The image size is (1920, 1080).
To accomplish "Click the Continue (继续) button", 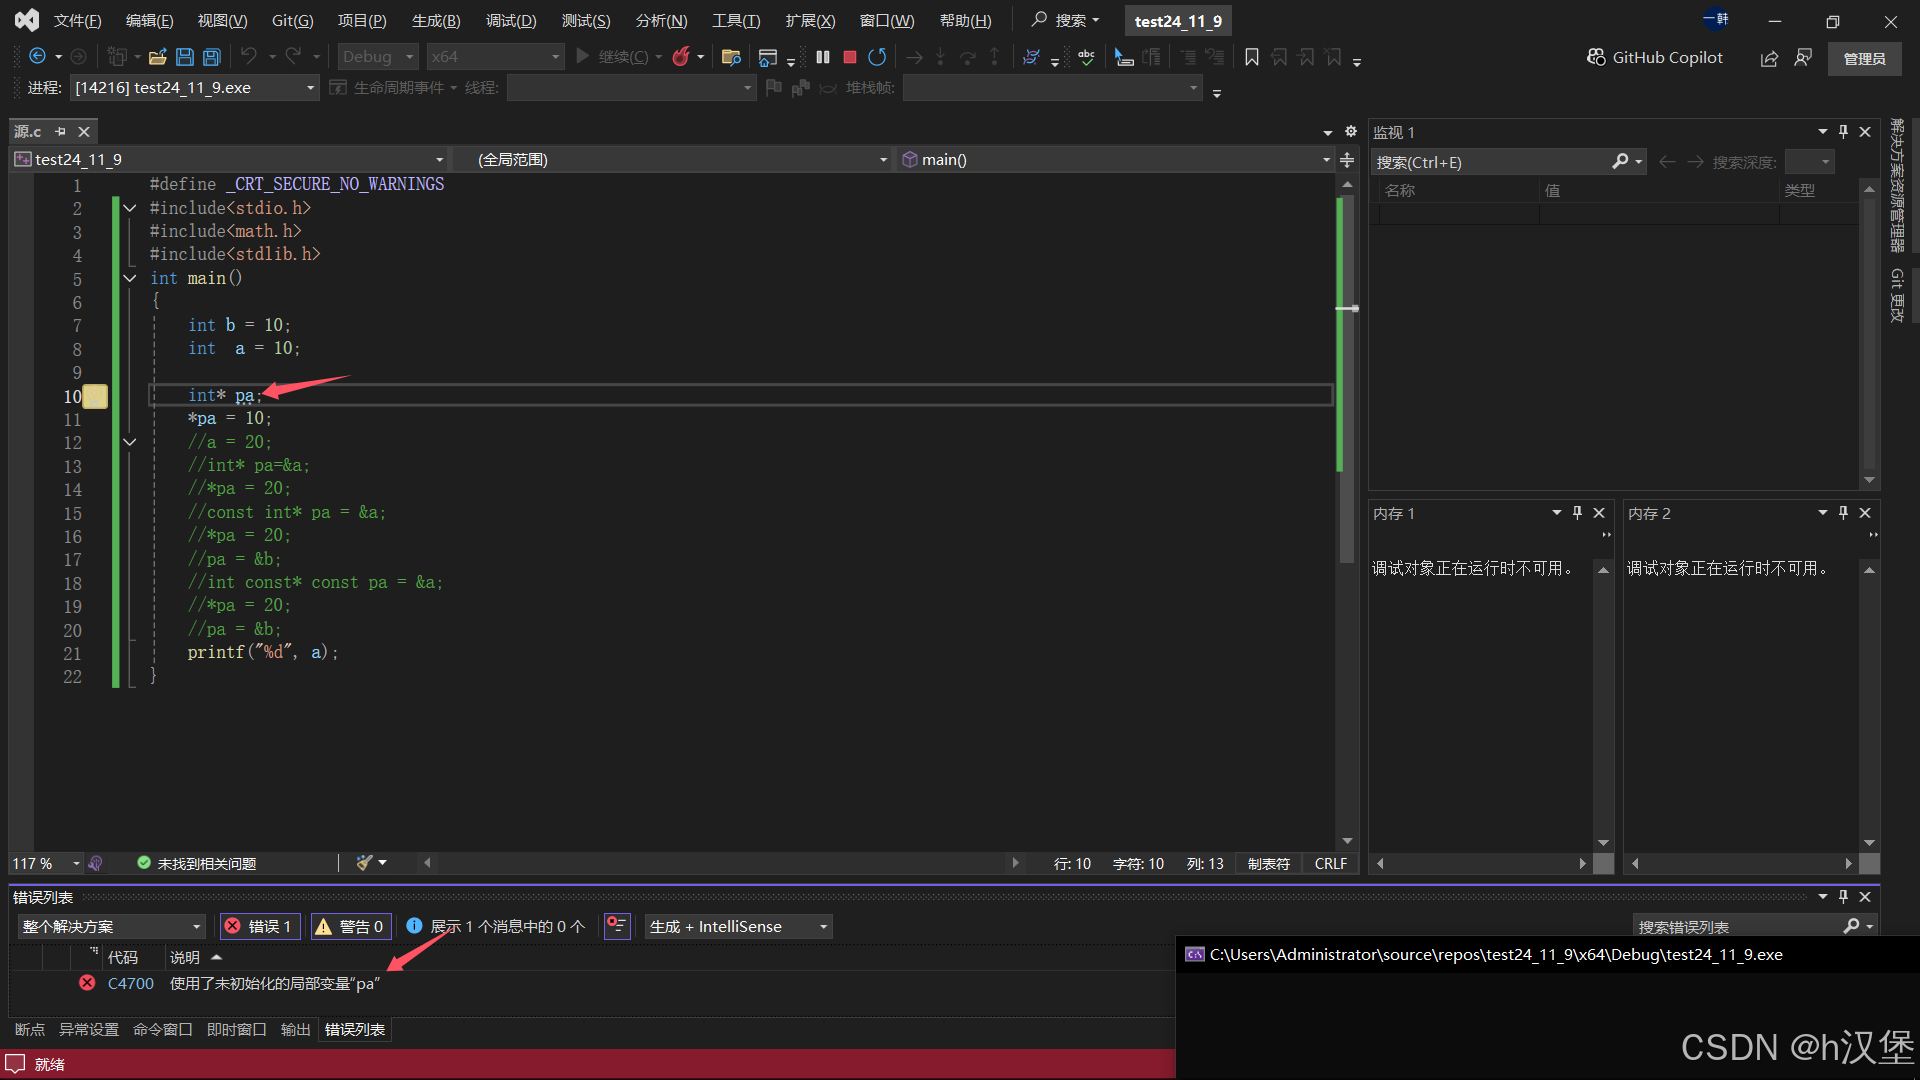I will click(612, 57).
